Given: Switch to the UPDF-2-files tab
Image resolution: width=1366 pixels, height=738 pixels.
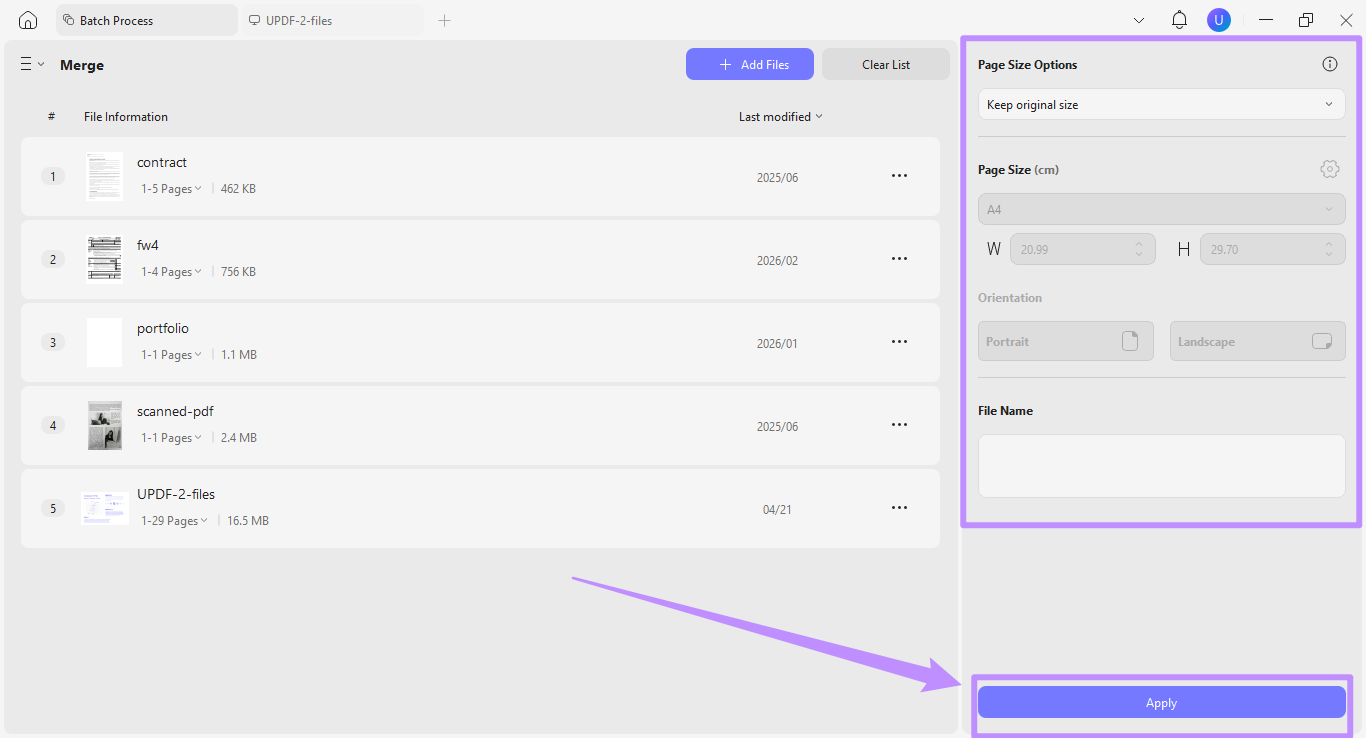Looking at the screenshot, I should click(x=332, y=20).
